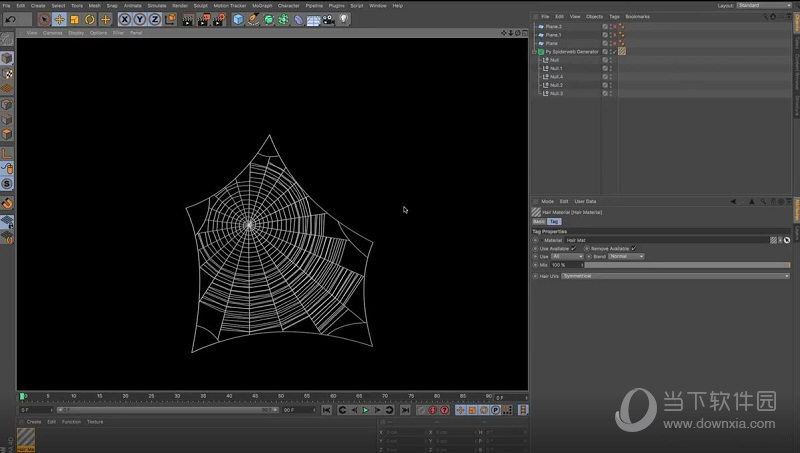This screenshot has width=800, height=453.
Task: Toggle Remove Available checkbox
Action: tap(633, 248)
